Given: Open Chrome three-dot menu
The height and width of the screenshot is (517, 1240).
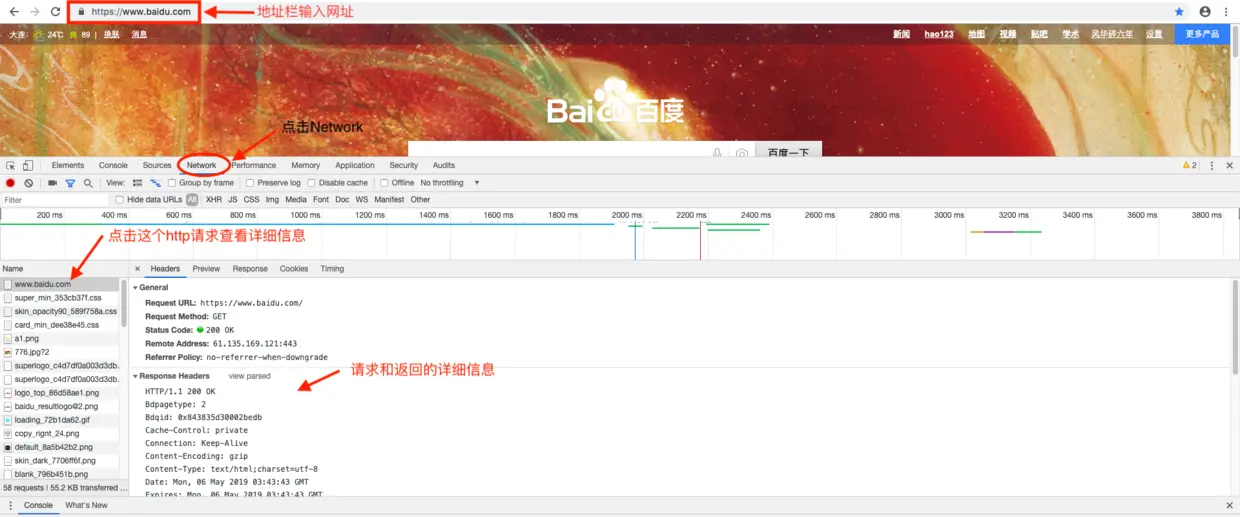Looking at the screenshot, I should point(1226,12).
